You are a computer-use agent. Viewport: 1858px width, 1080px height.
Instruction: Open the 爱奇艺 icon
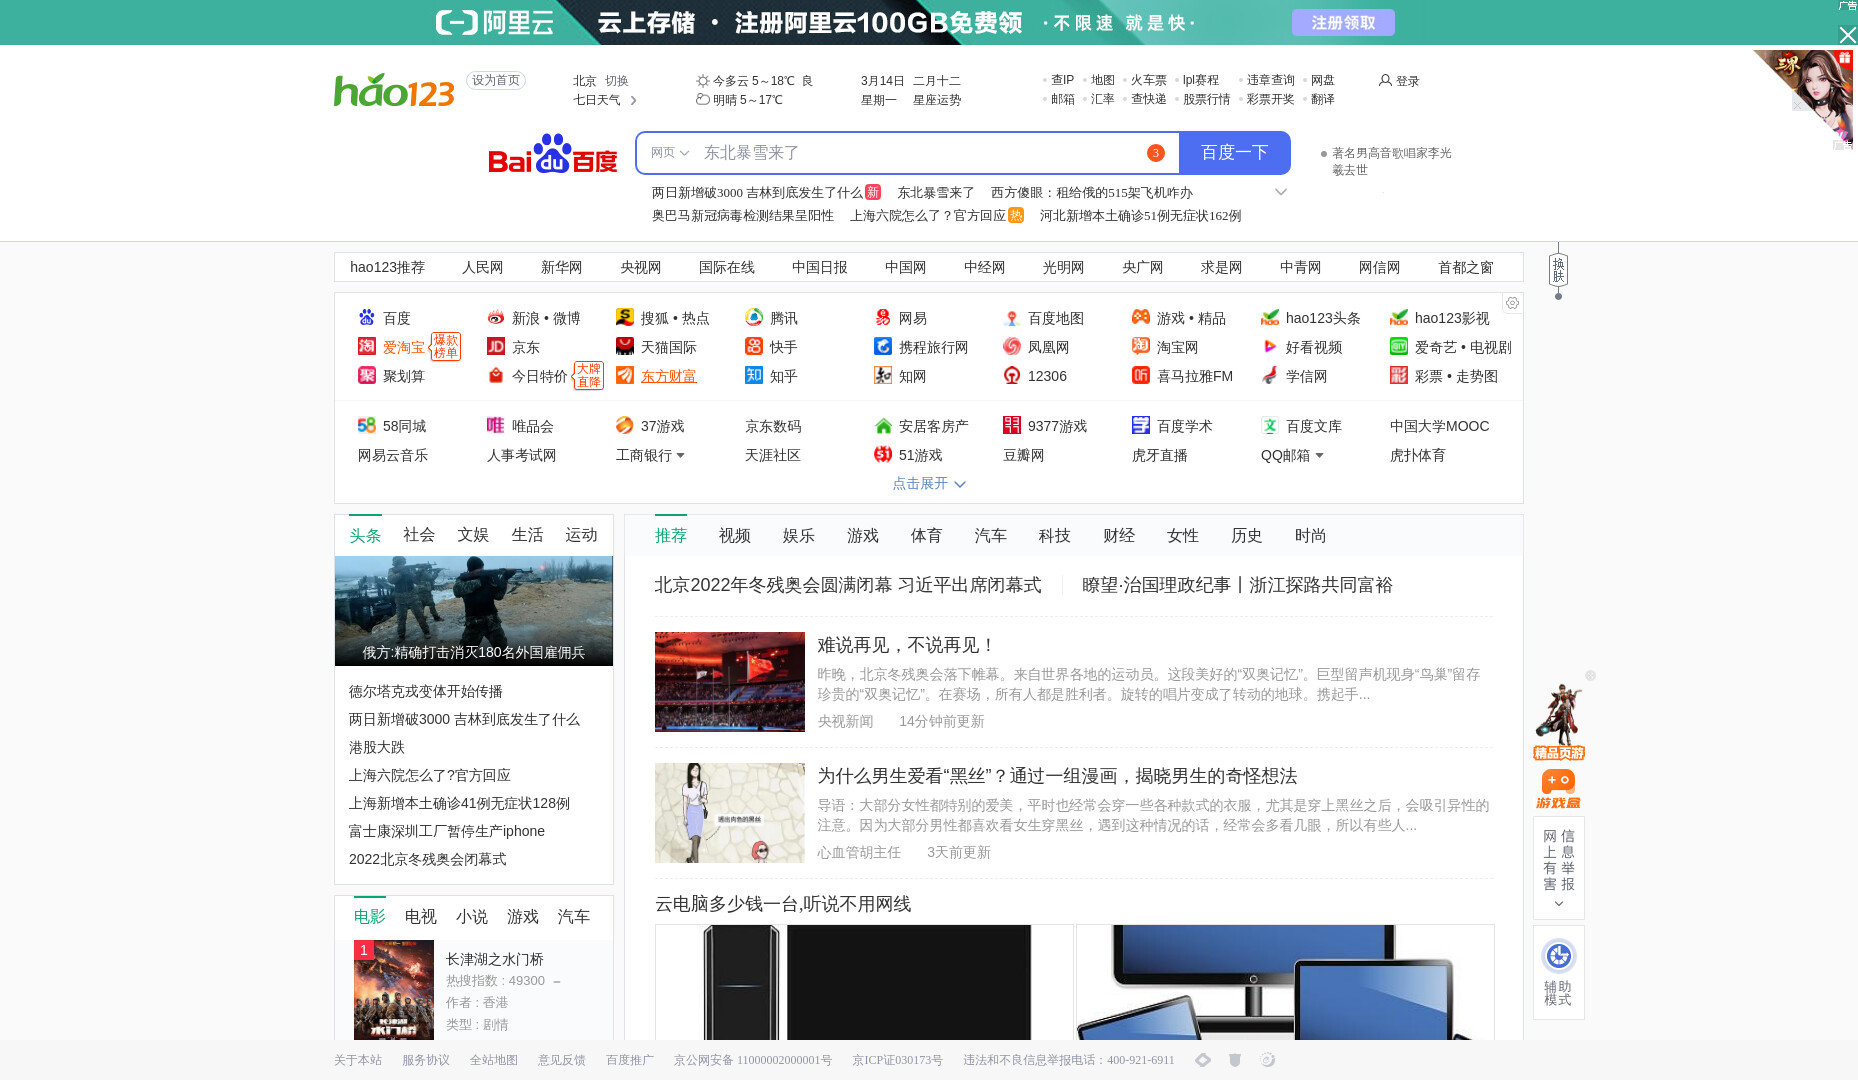pyautogui.click(x=1399, y=347)
